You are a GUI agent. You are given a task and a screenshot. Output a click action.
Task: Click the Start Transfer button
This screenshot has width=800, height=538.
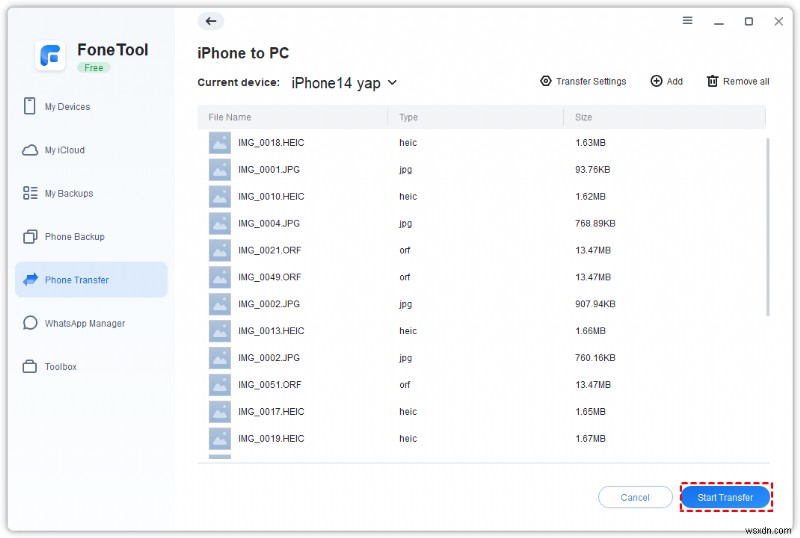[725, 497]
